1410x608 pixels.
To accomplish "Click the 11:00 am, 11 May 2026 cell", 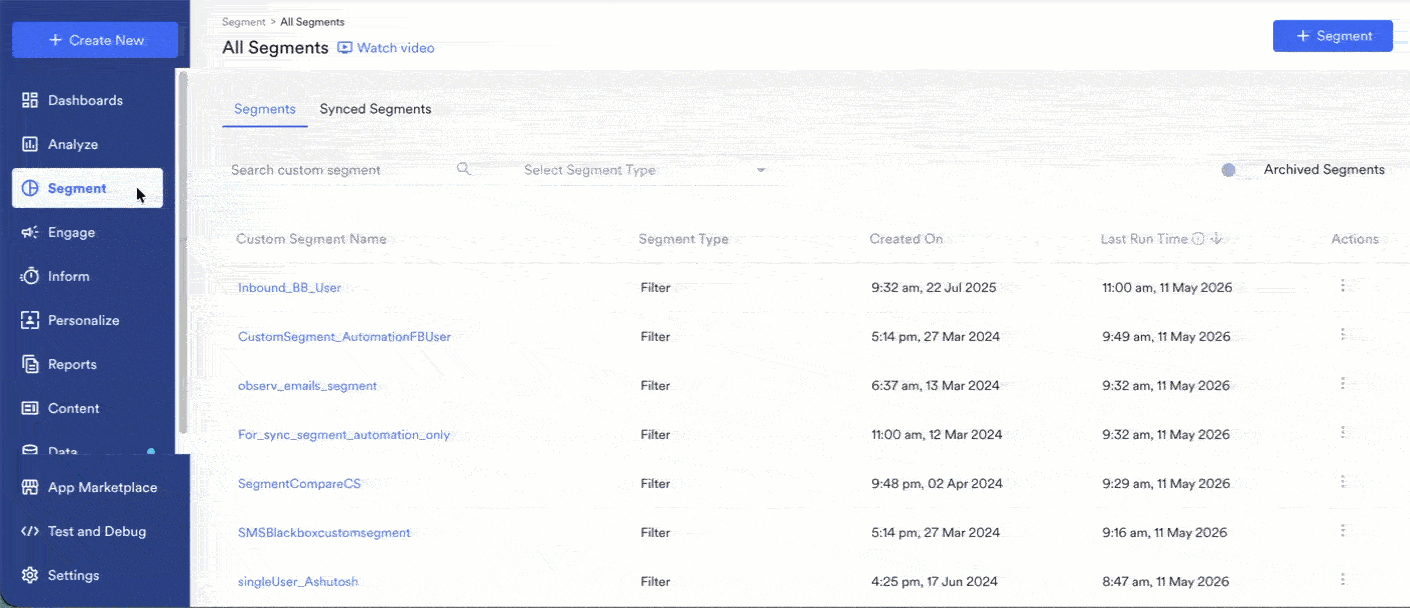I will [x=1167, y=287].
